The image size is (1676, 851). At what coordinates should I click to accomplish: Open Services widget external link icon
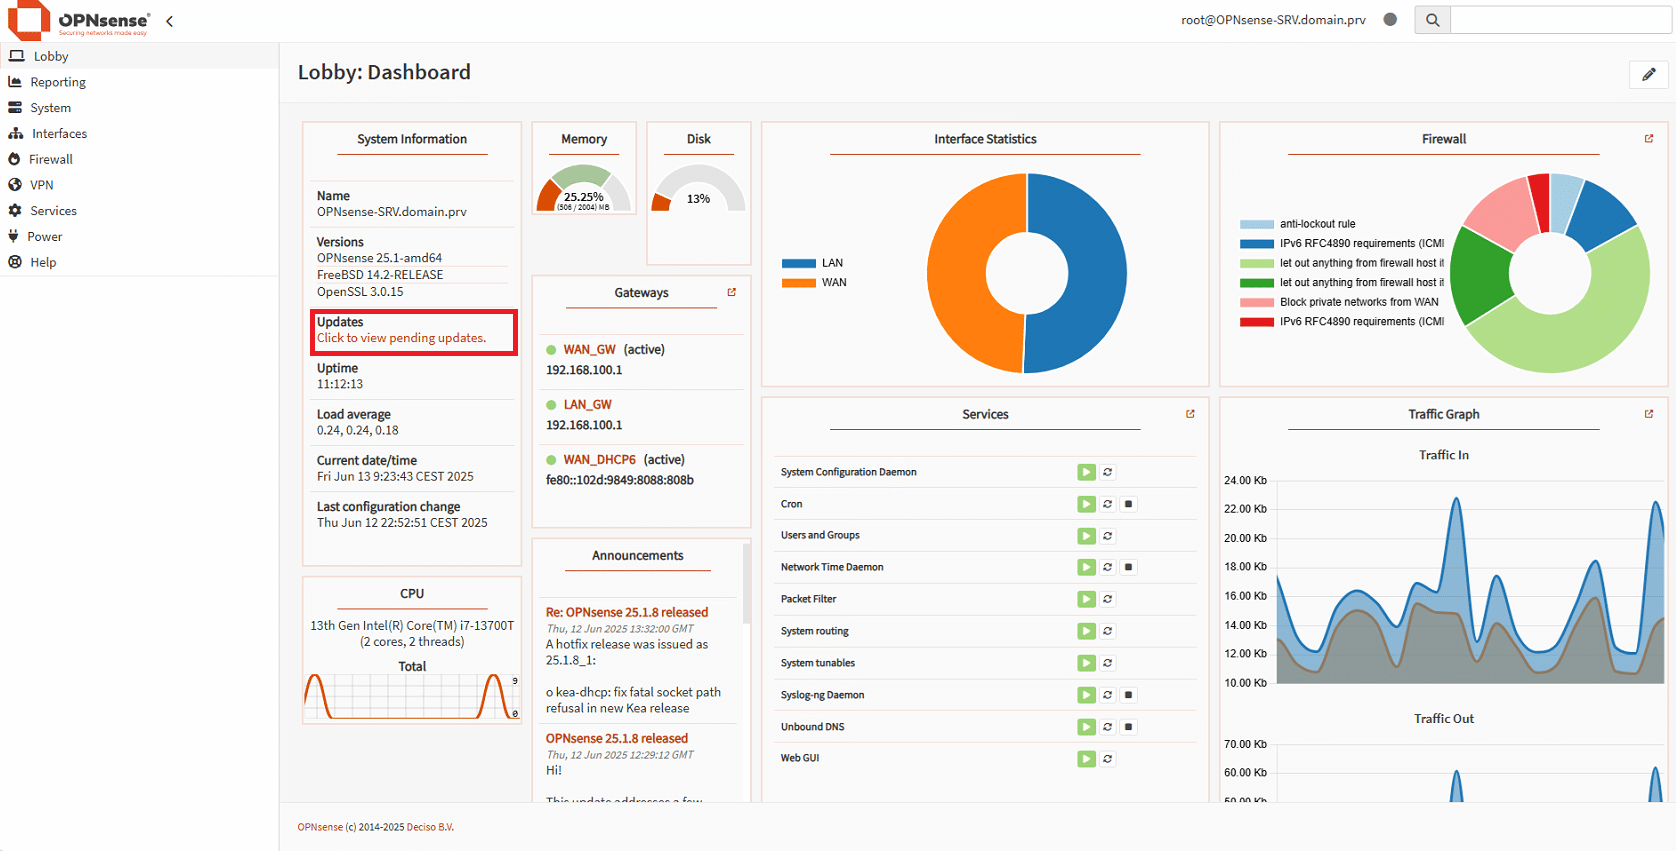point(1190,413)
